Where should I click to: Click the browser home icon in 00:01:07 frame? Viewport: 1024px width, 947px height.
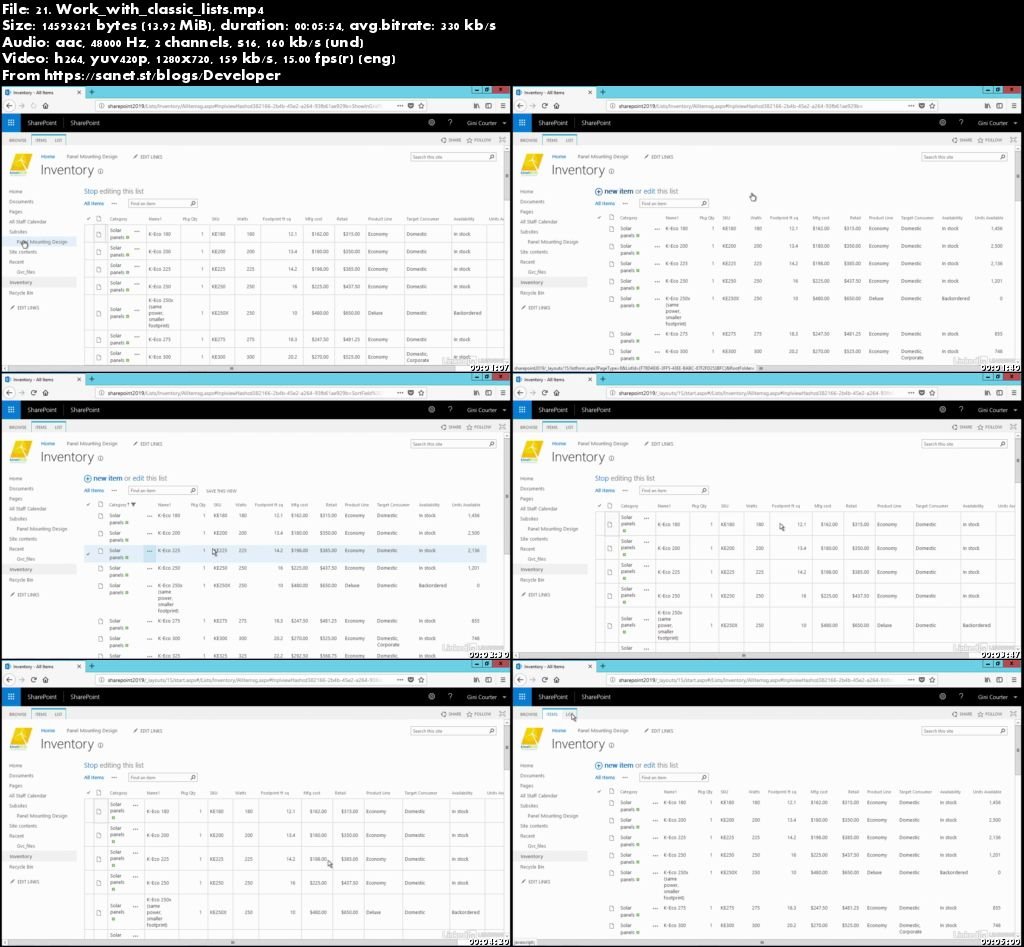(x=45, y=106)
